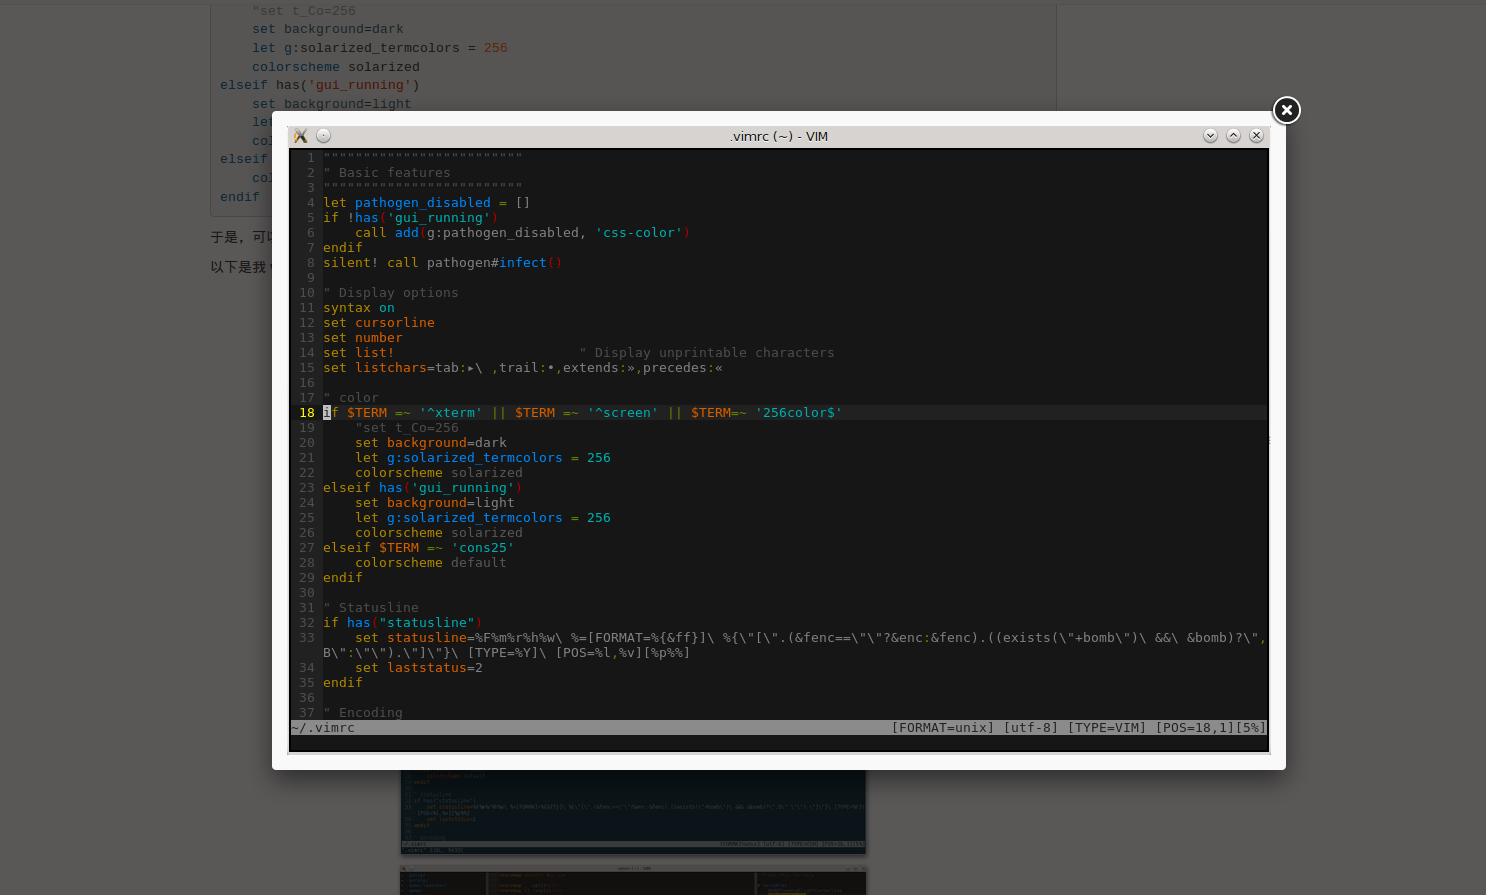Click '[POS=18,1][5%]' in the status line
1486x895 pixels.
click(x=1211, y=728)
